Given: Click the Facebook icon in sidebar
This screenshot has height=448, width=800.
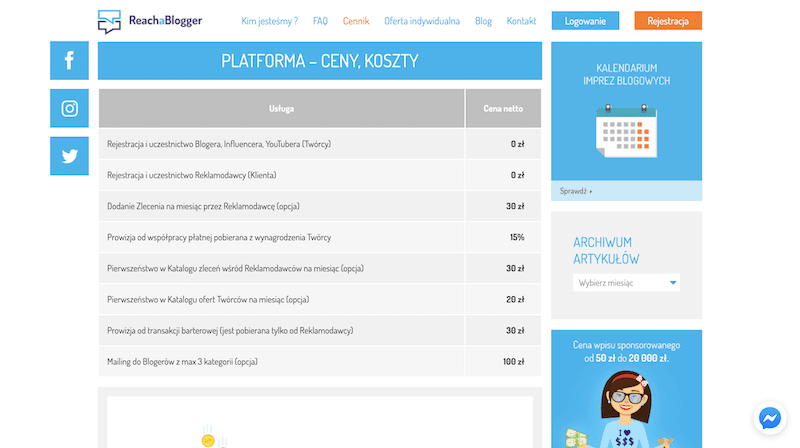Looking at the screenshot, I should (69, 61).
